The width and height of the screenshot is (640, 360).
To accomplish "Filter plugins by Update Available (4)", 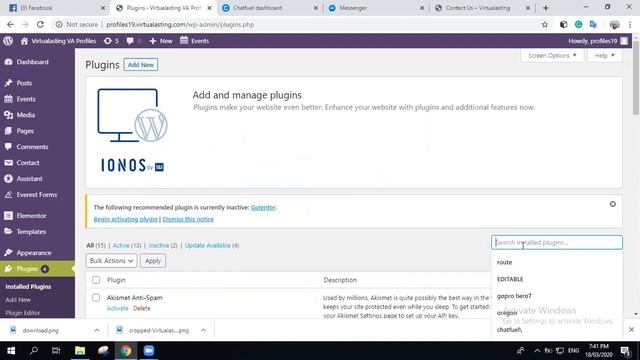I will [212, 245].
